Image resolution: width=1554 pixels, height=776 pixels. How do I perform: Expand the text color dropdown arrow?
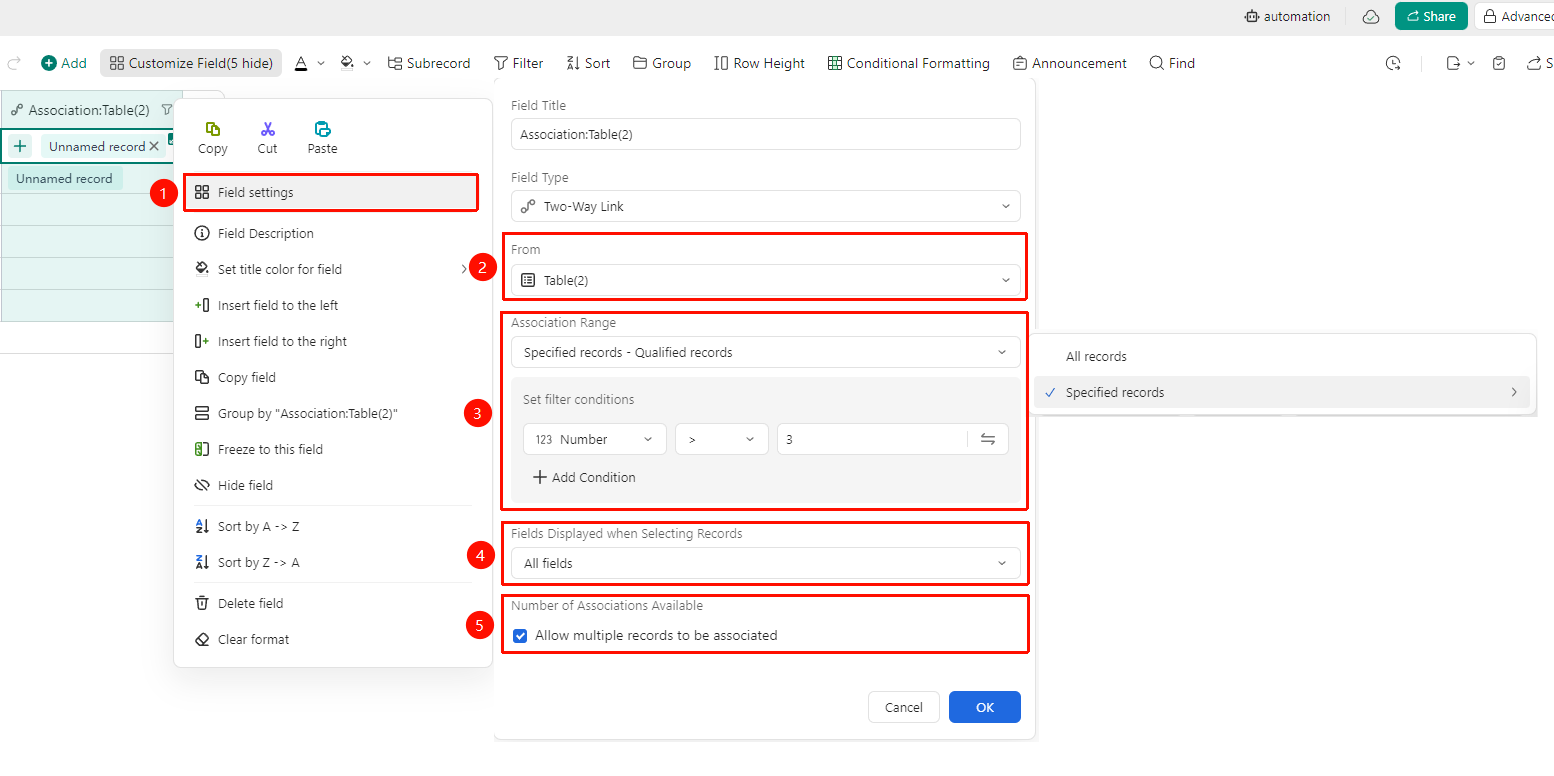[321, 63]
